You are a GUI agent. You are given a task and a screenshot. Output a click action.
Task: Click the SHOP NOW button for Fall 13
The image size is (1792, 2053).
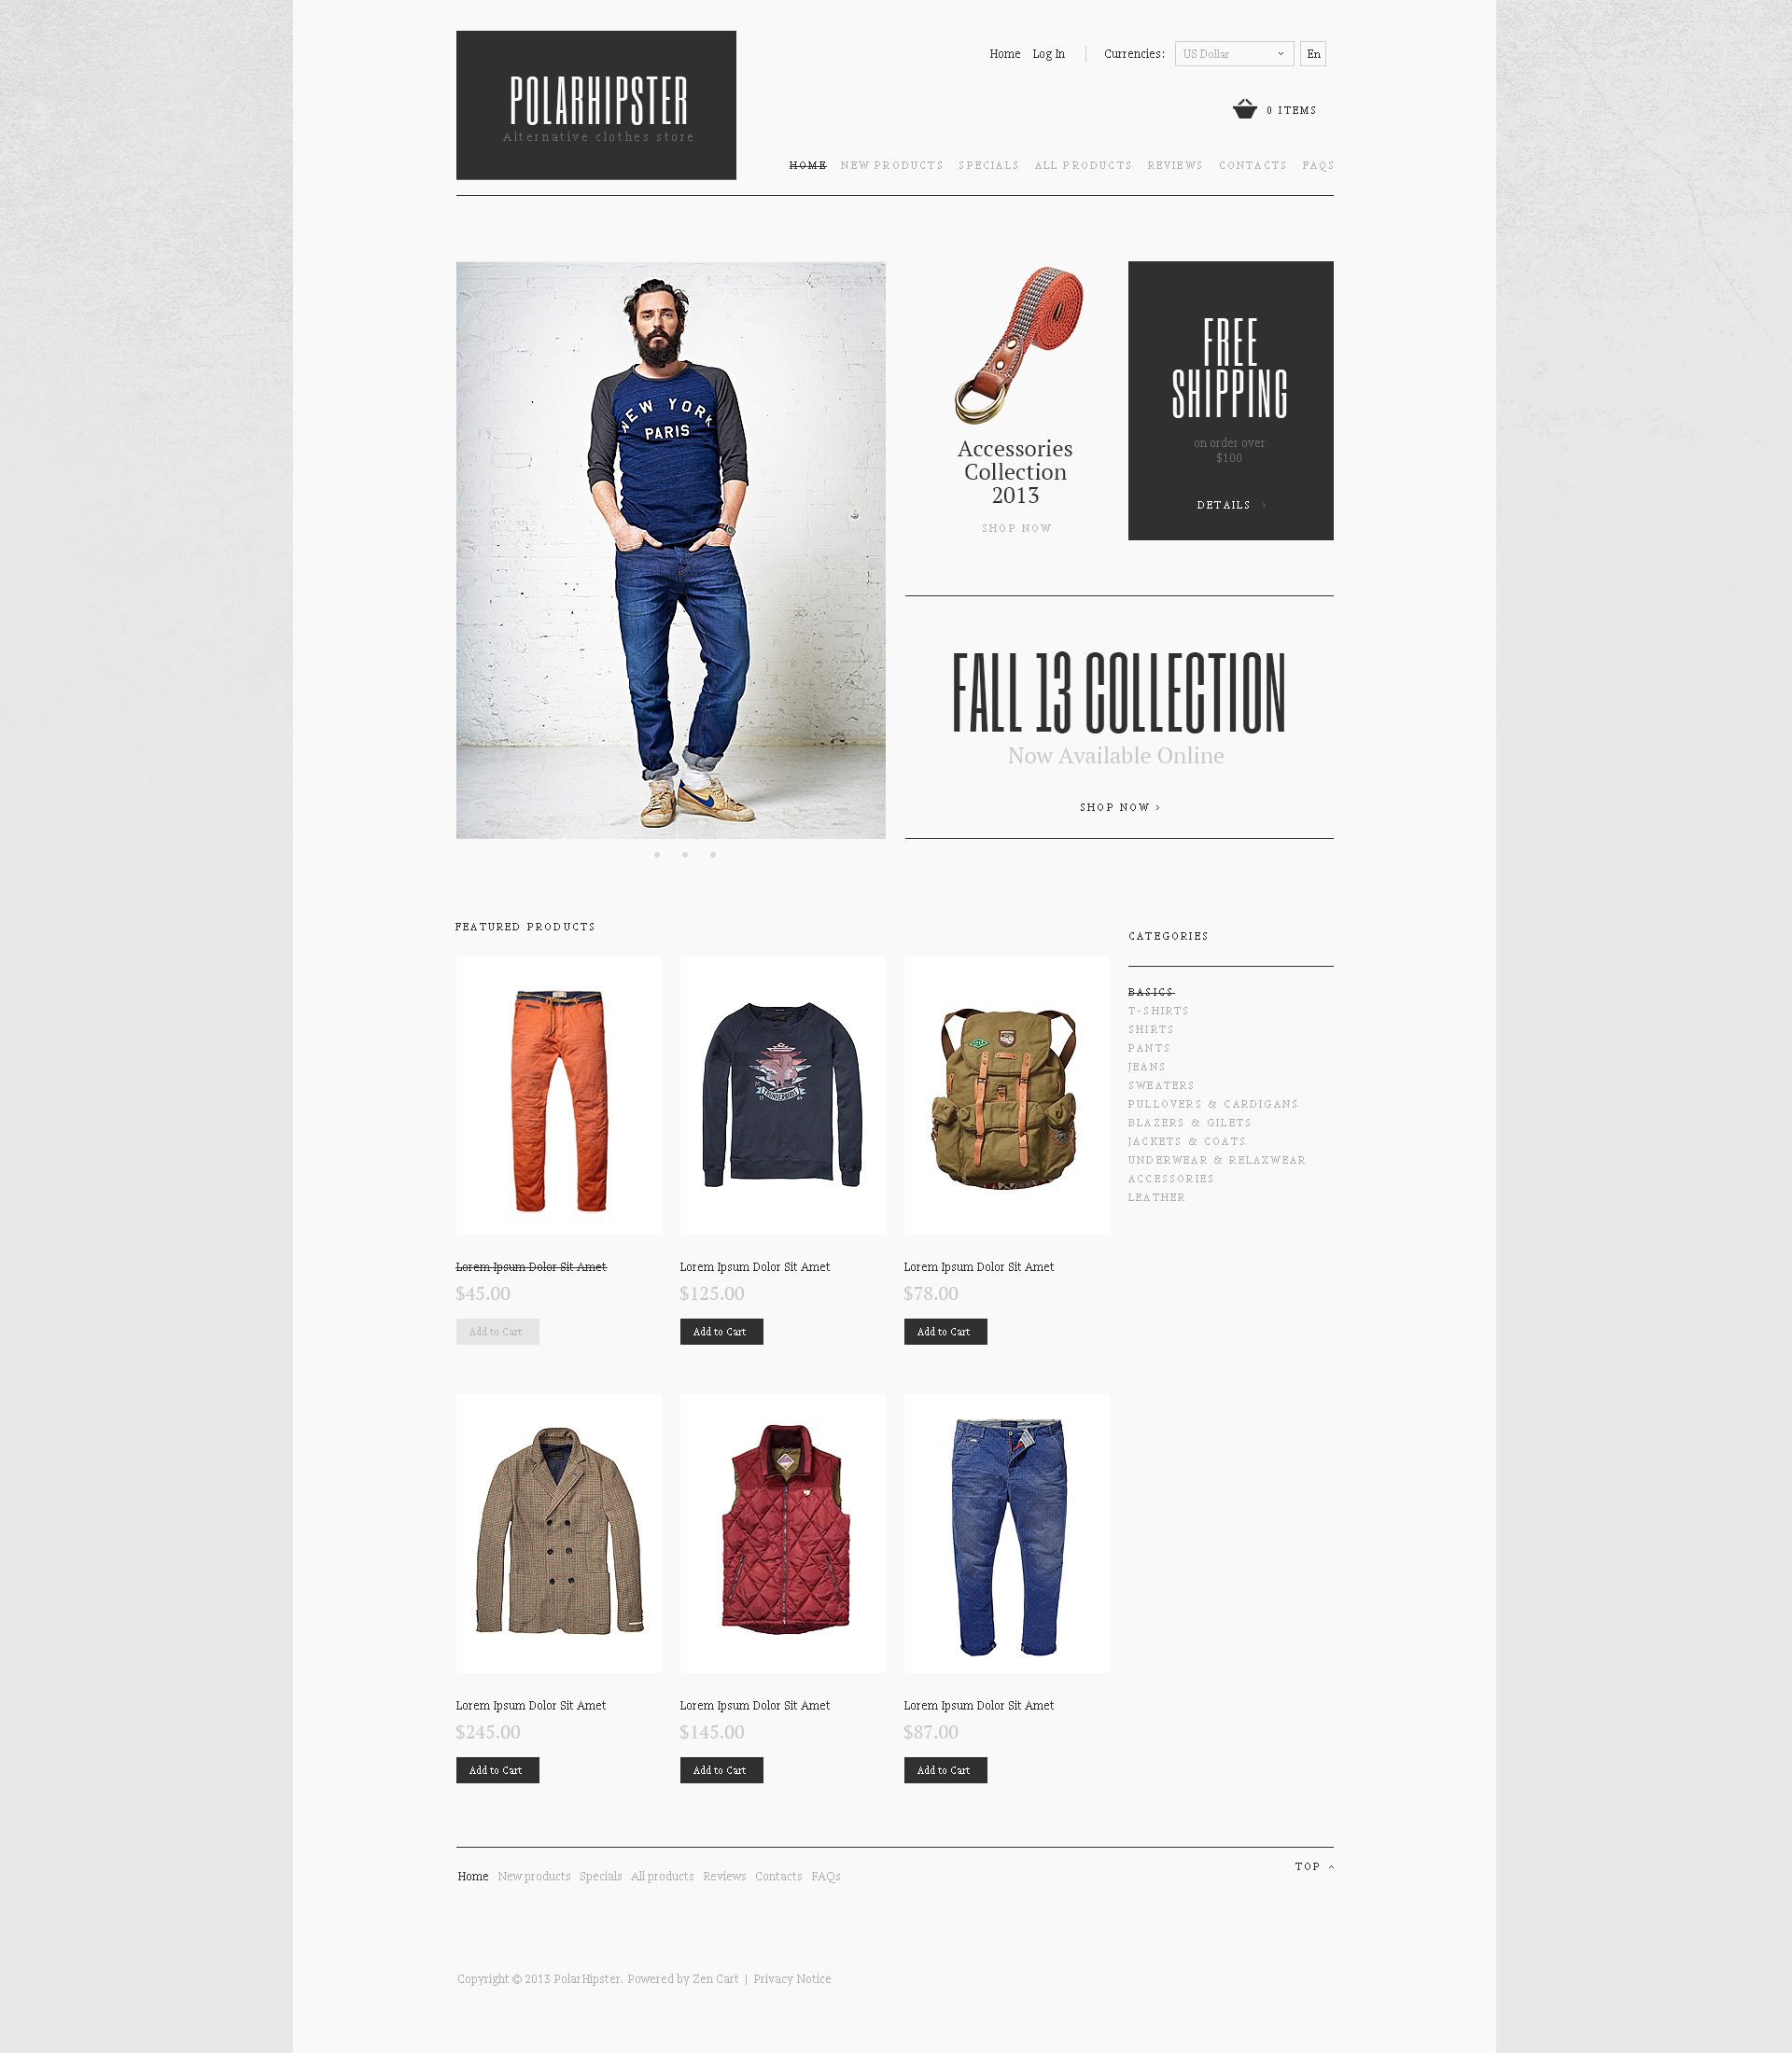1120,806
